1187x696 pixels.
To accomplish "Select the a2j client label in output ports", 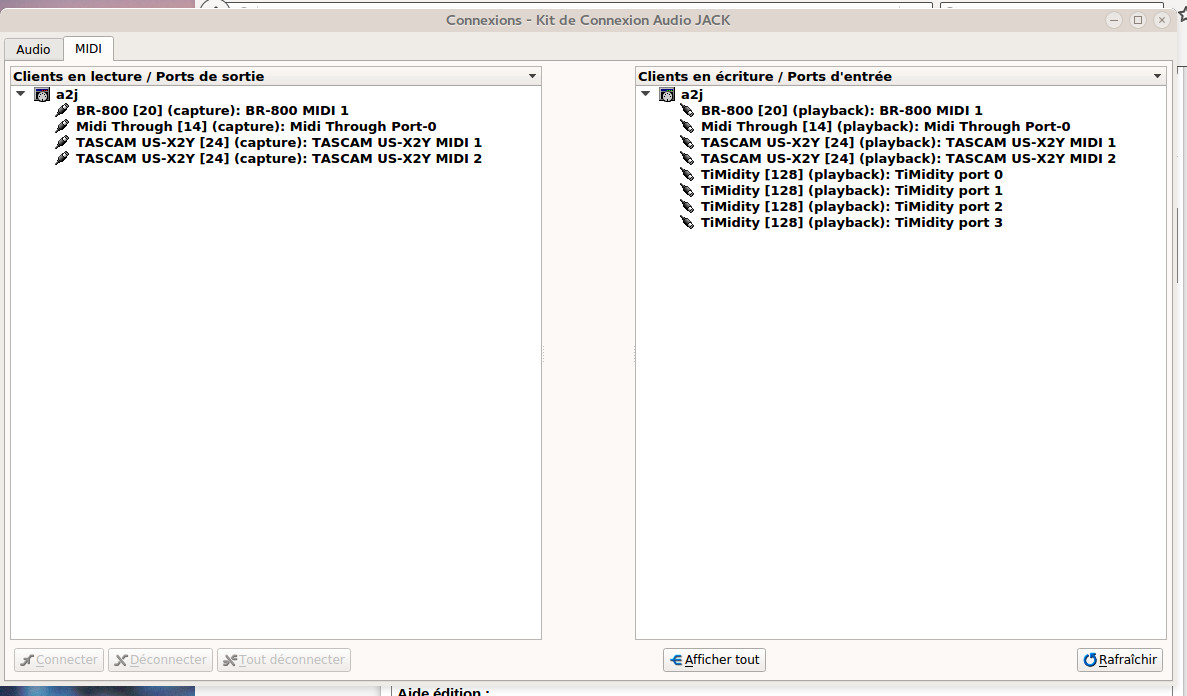I will click(x=67, y=95).
